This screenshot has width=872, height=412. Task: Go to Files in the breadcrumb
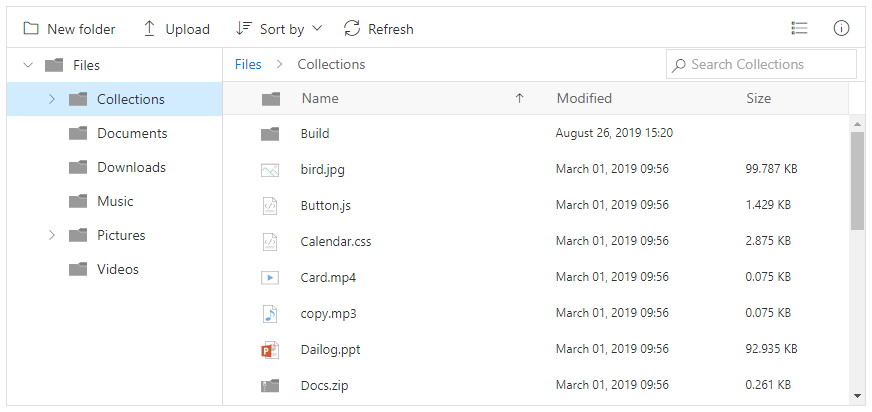tap(248, 65)
